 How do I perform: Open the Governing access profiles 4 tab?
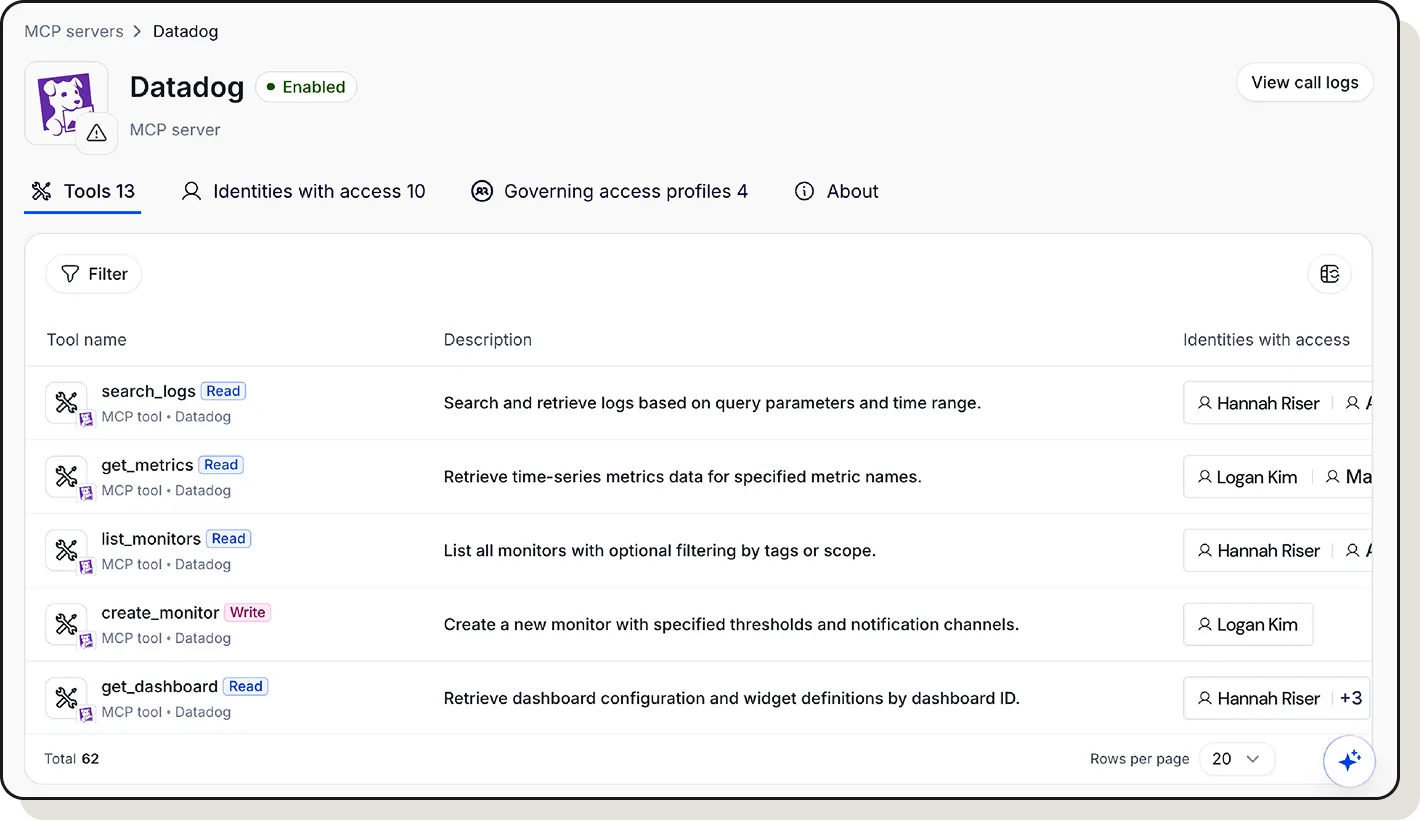tap(609, 191)
